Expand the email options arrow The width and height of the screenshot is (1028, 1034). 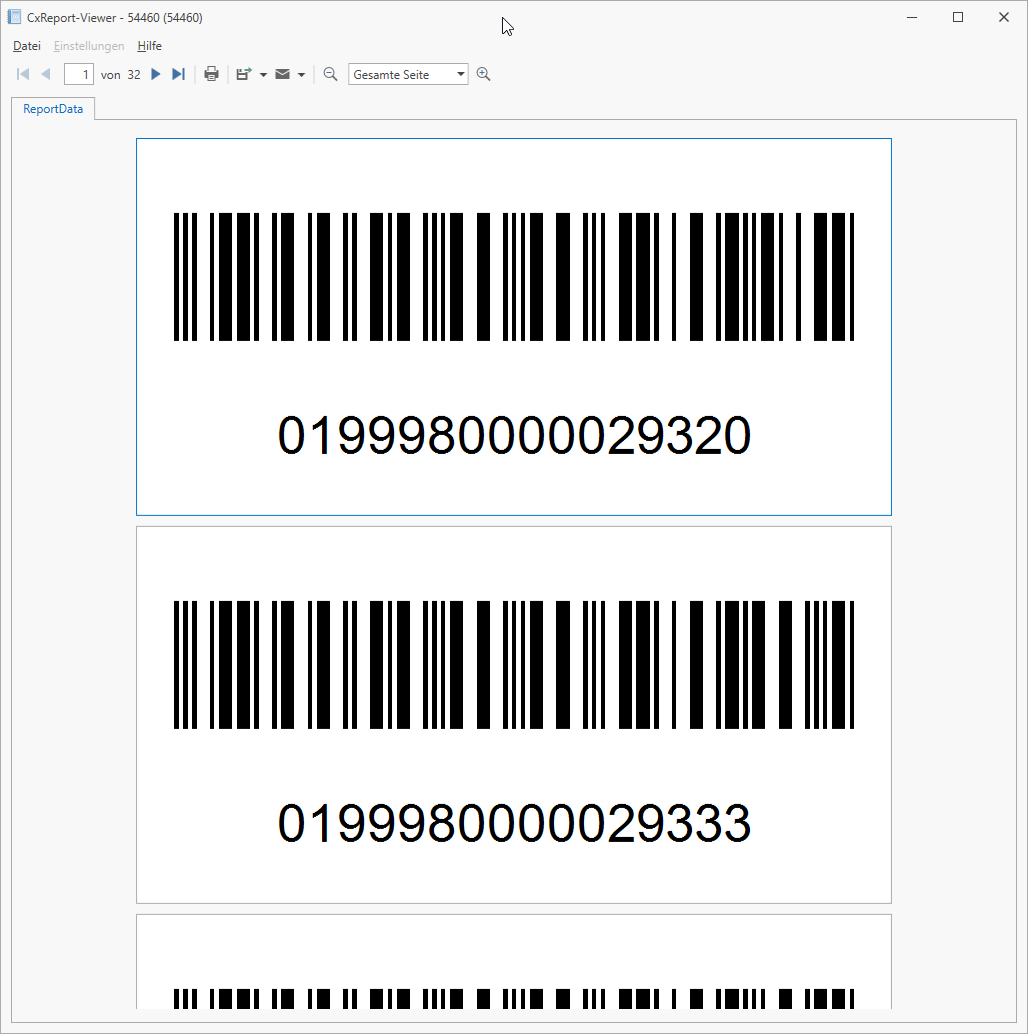301,75
